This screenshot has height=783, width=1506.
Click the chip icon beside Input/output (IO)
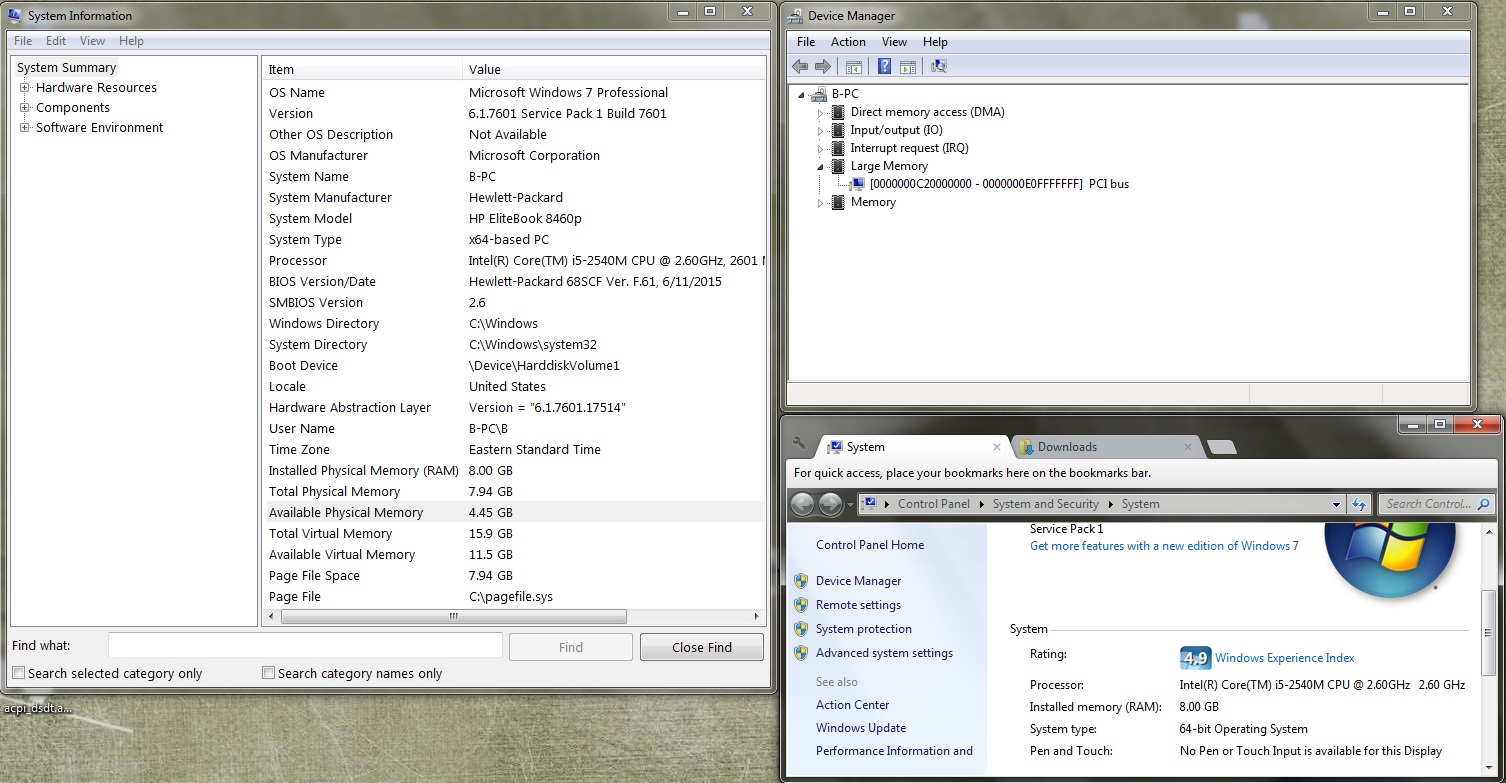(x=838, y=130)
